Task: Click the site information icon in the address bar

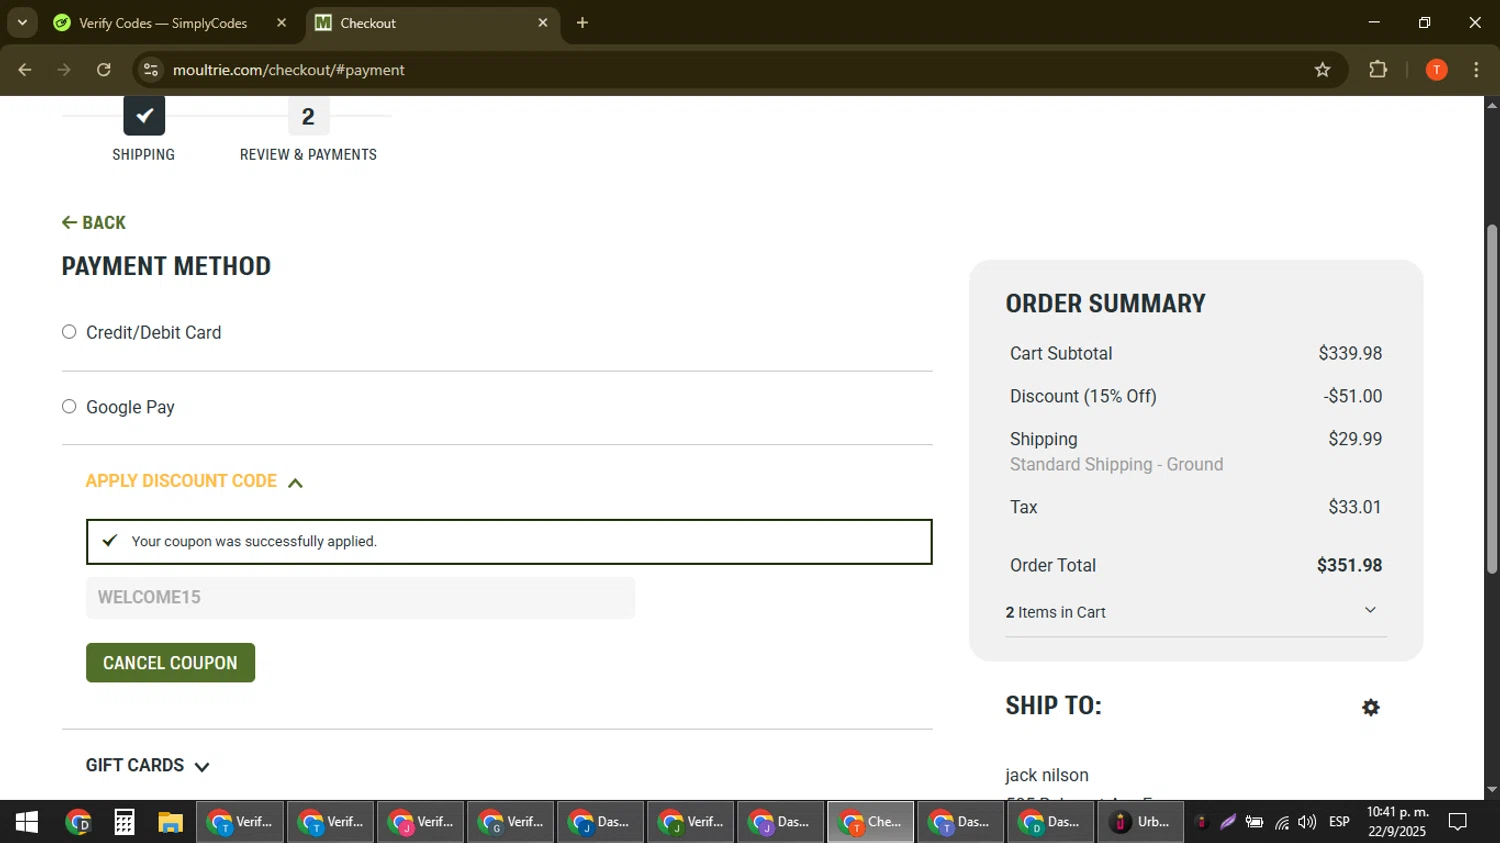Action: click(151, 70)
